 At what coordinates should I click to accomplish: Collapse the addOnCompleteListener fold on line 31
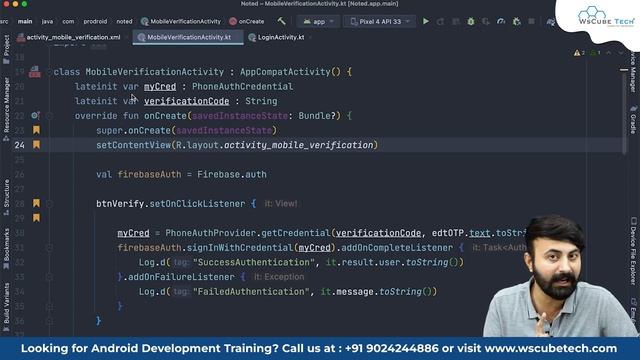(49, 247)
